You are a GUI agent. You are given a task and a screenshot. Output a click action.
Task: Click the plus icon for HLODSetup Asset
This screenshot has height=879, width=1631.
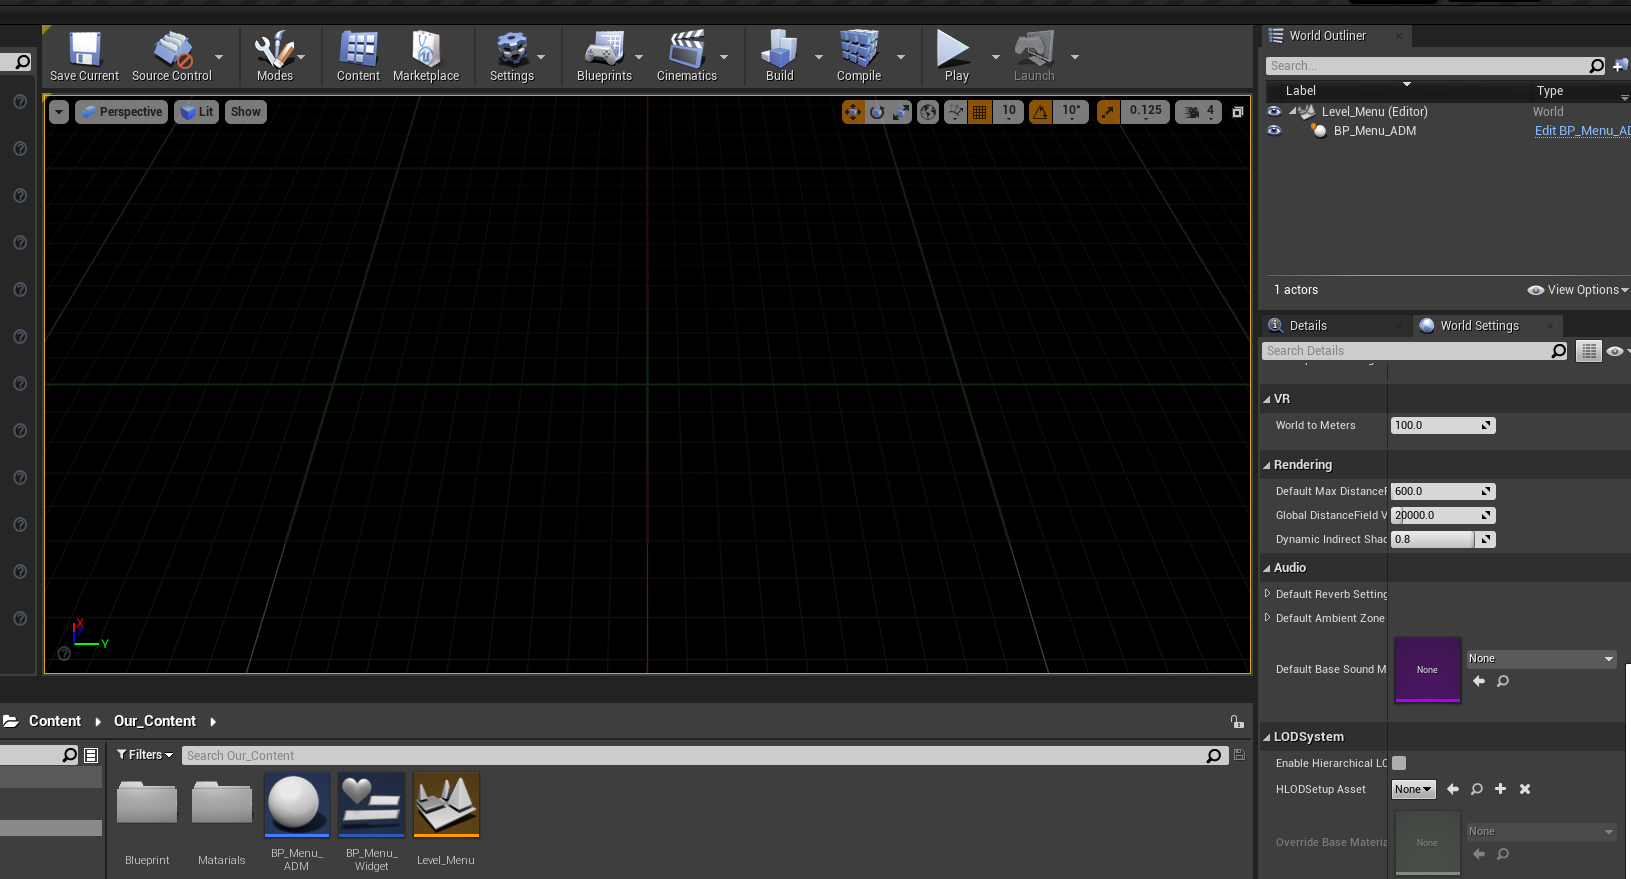pos(1500,789)
